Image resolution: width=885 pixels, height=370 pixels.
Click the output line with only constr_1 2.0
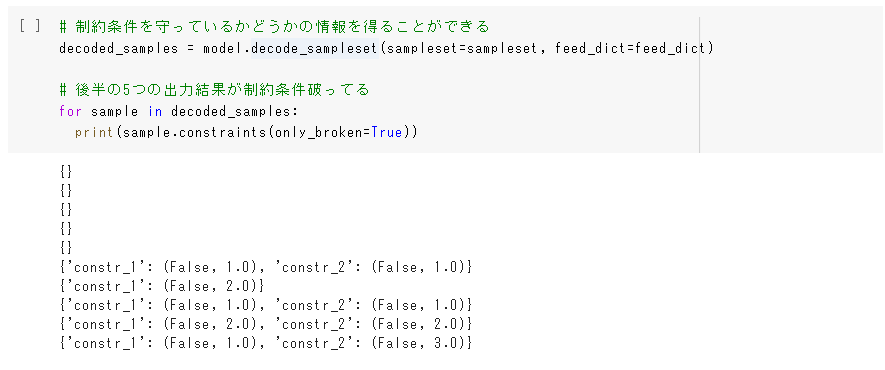coord(161,285)
